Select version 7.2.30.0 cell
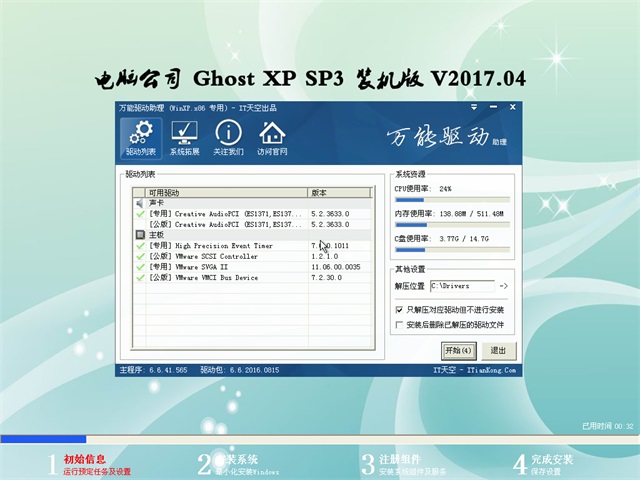Viewport: 640px width, 480px height. [x=327, y=278]
